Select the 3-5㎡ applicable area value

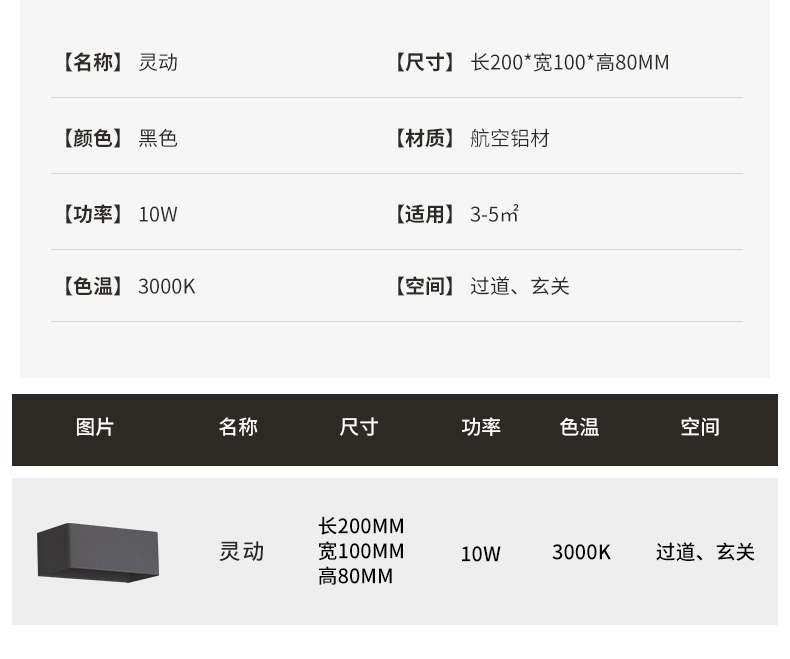pos(494,214)
